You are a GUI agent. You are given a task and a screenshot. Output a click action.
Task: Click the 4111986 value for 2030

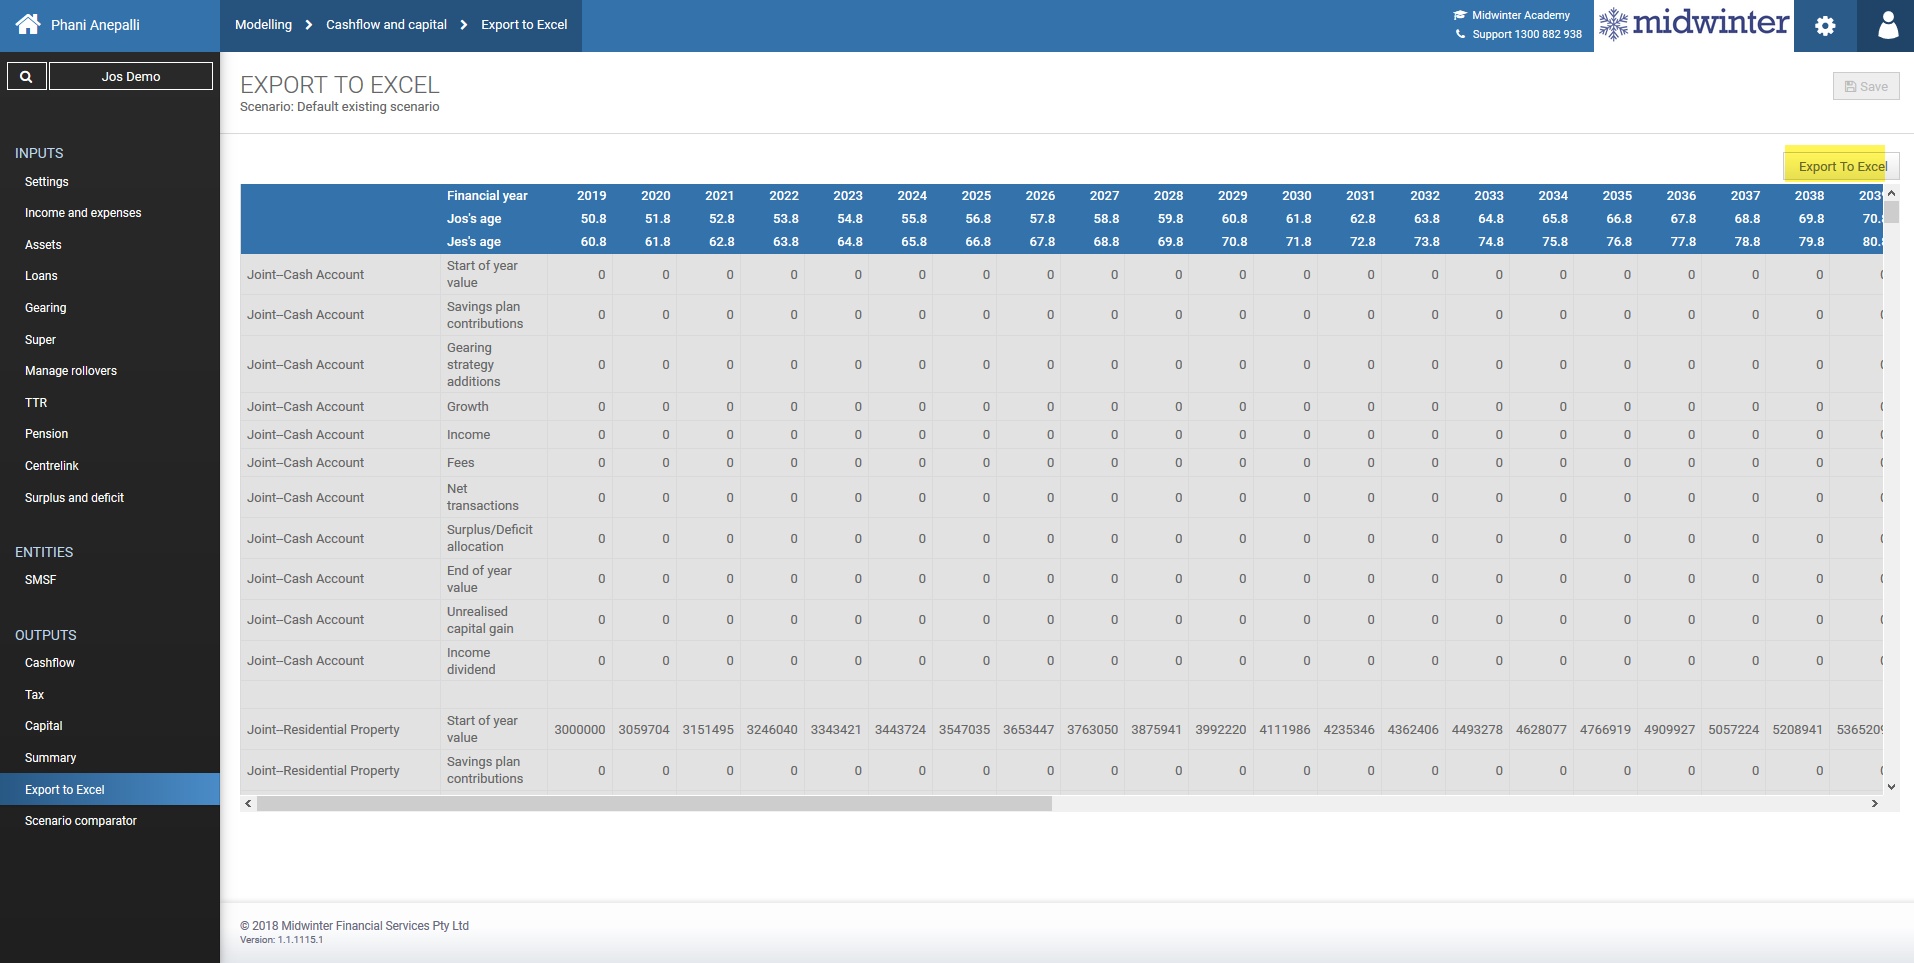(1284, 730)
